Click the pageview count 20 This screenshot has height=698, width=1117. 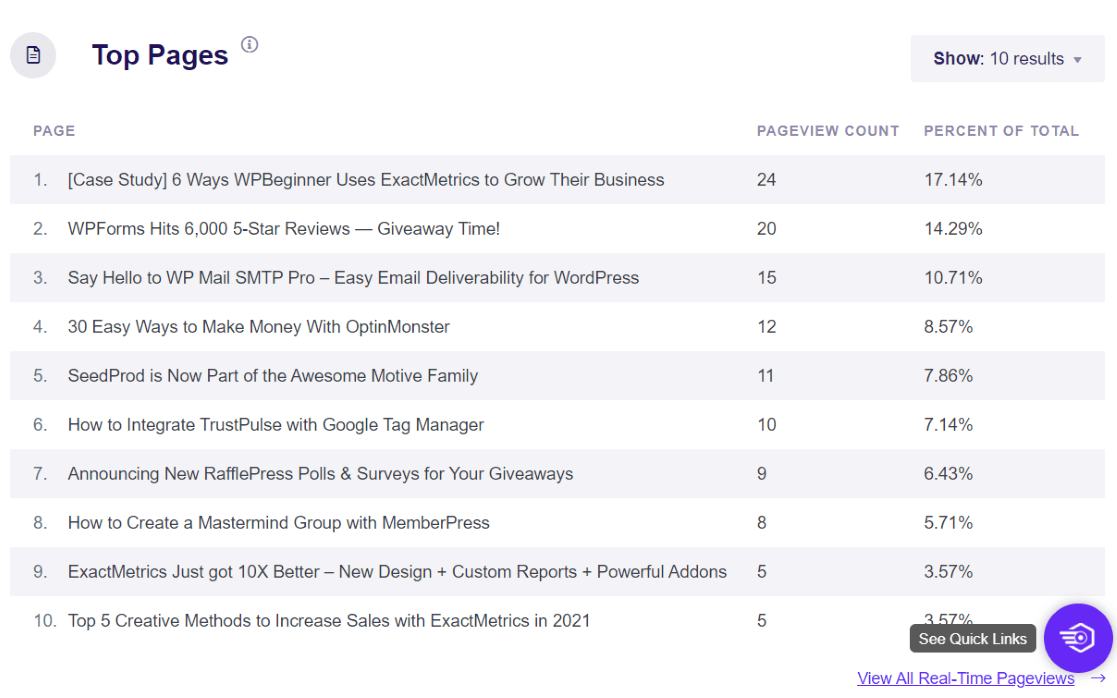767,229
